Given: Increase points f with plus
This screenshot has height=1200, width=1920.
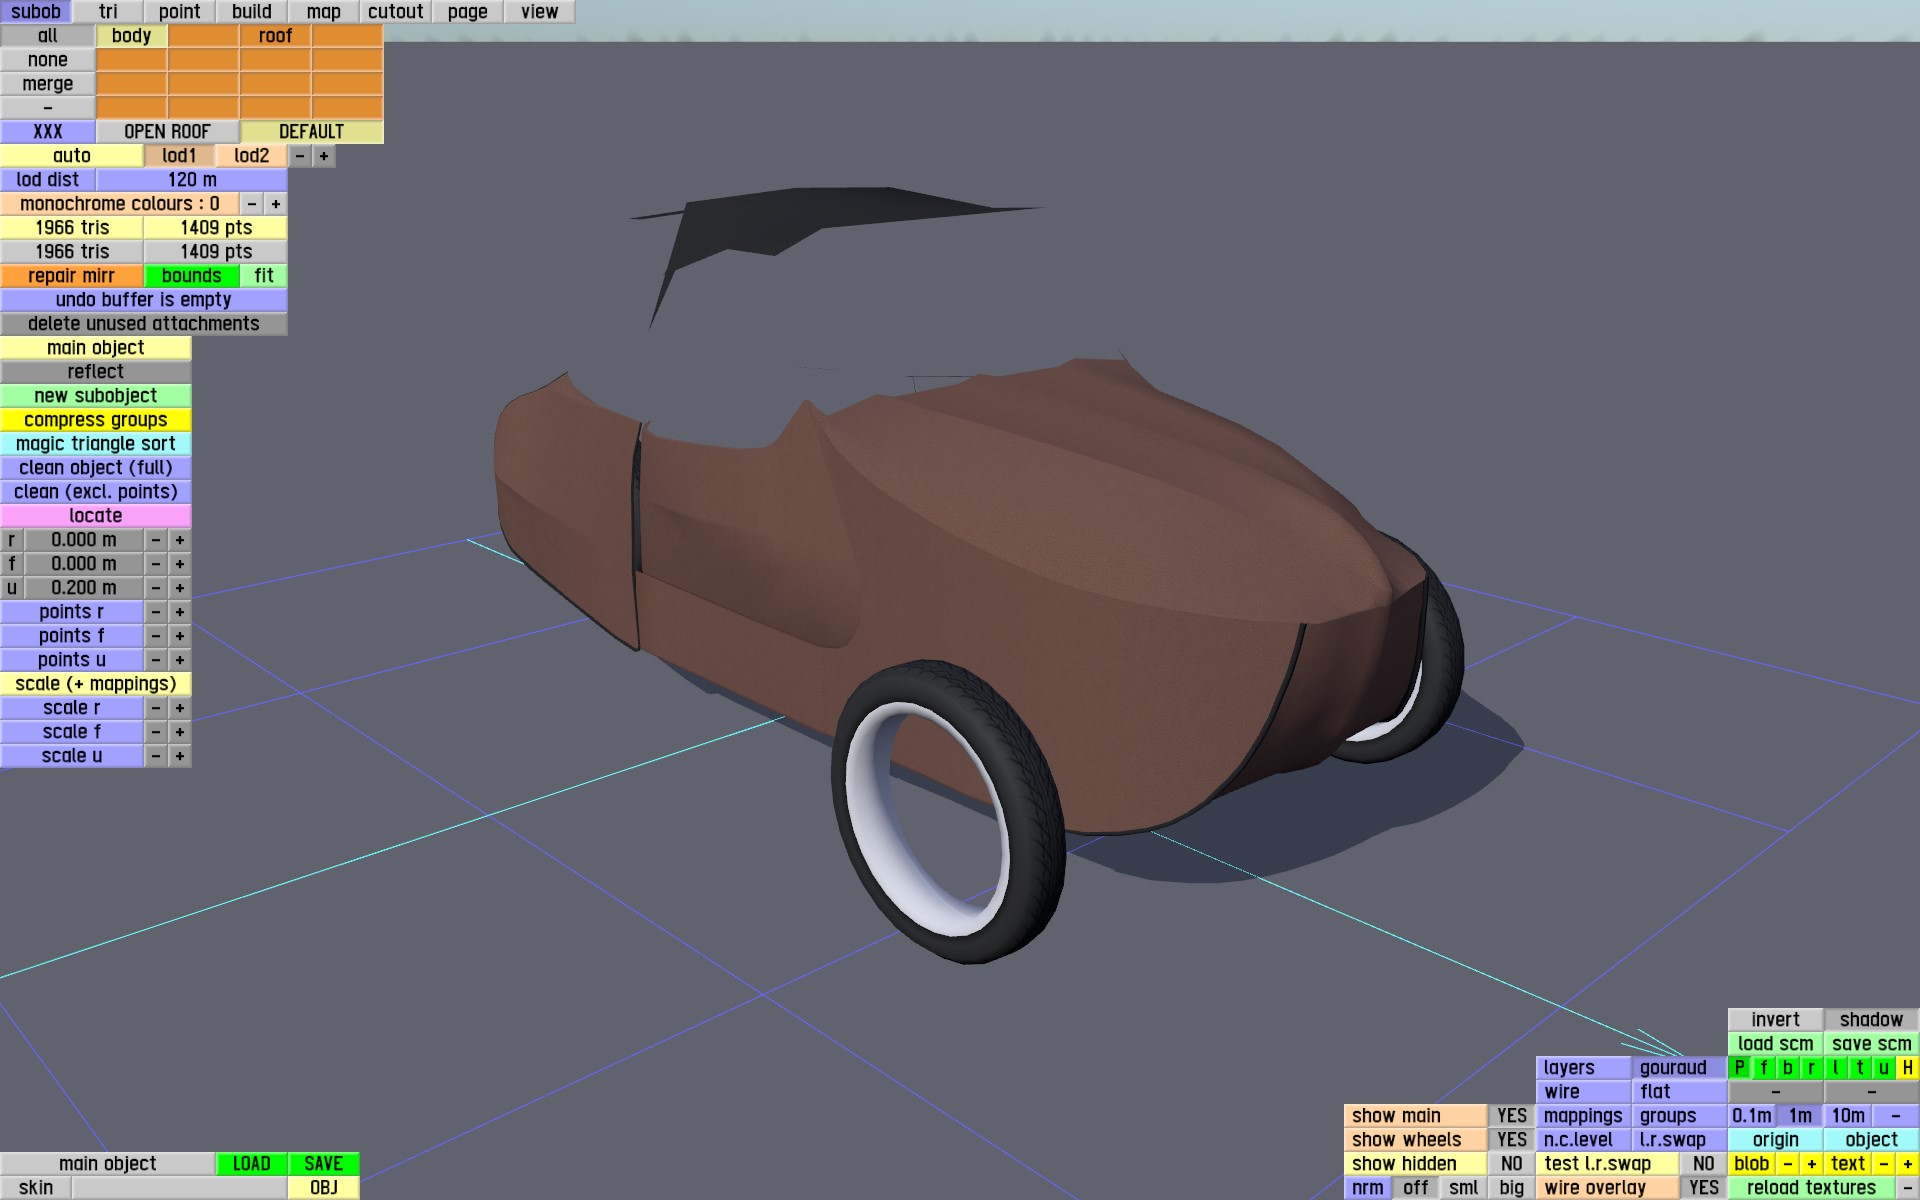Looking at the screenshot, I should coord(180,636).
